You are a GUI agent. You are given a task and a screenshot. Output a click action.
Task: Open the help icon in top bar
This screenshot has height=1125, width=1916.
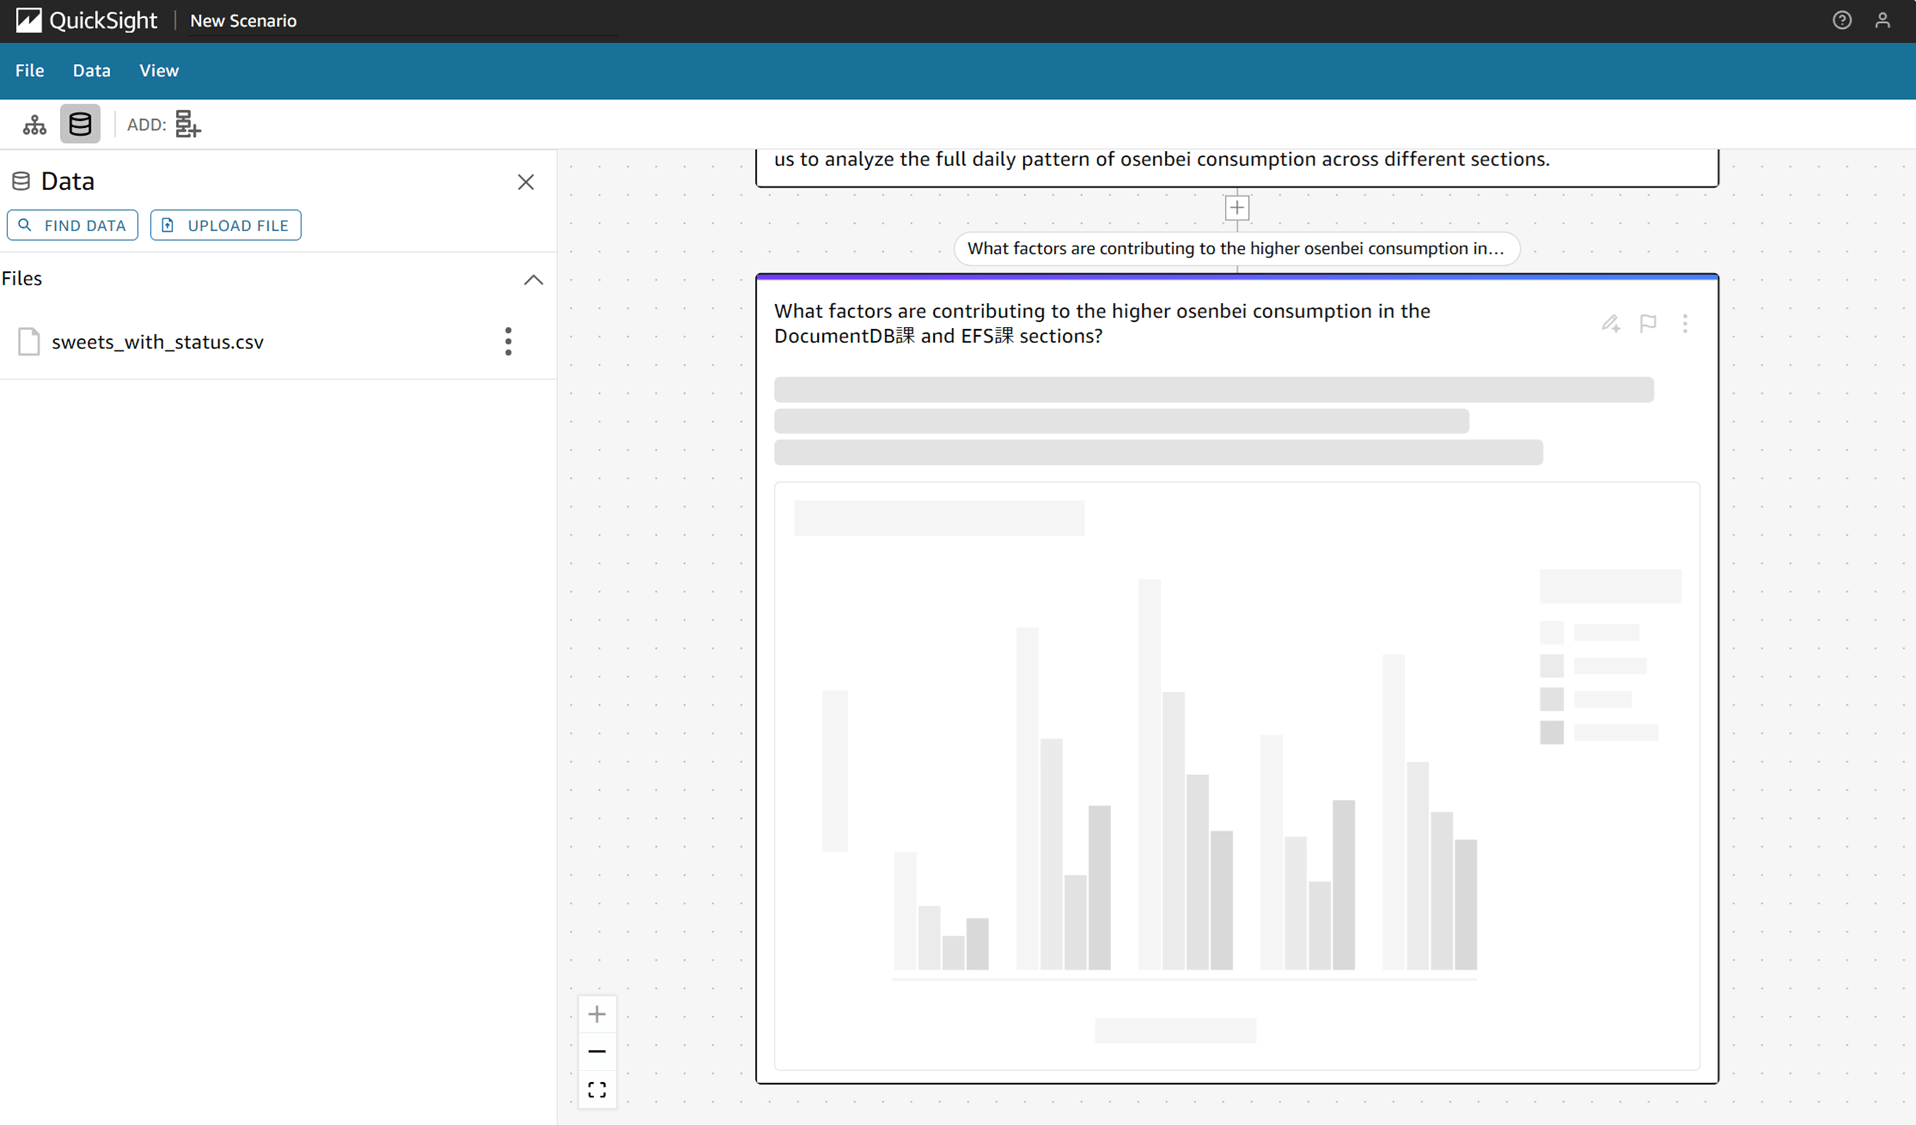point(1842,20)
